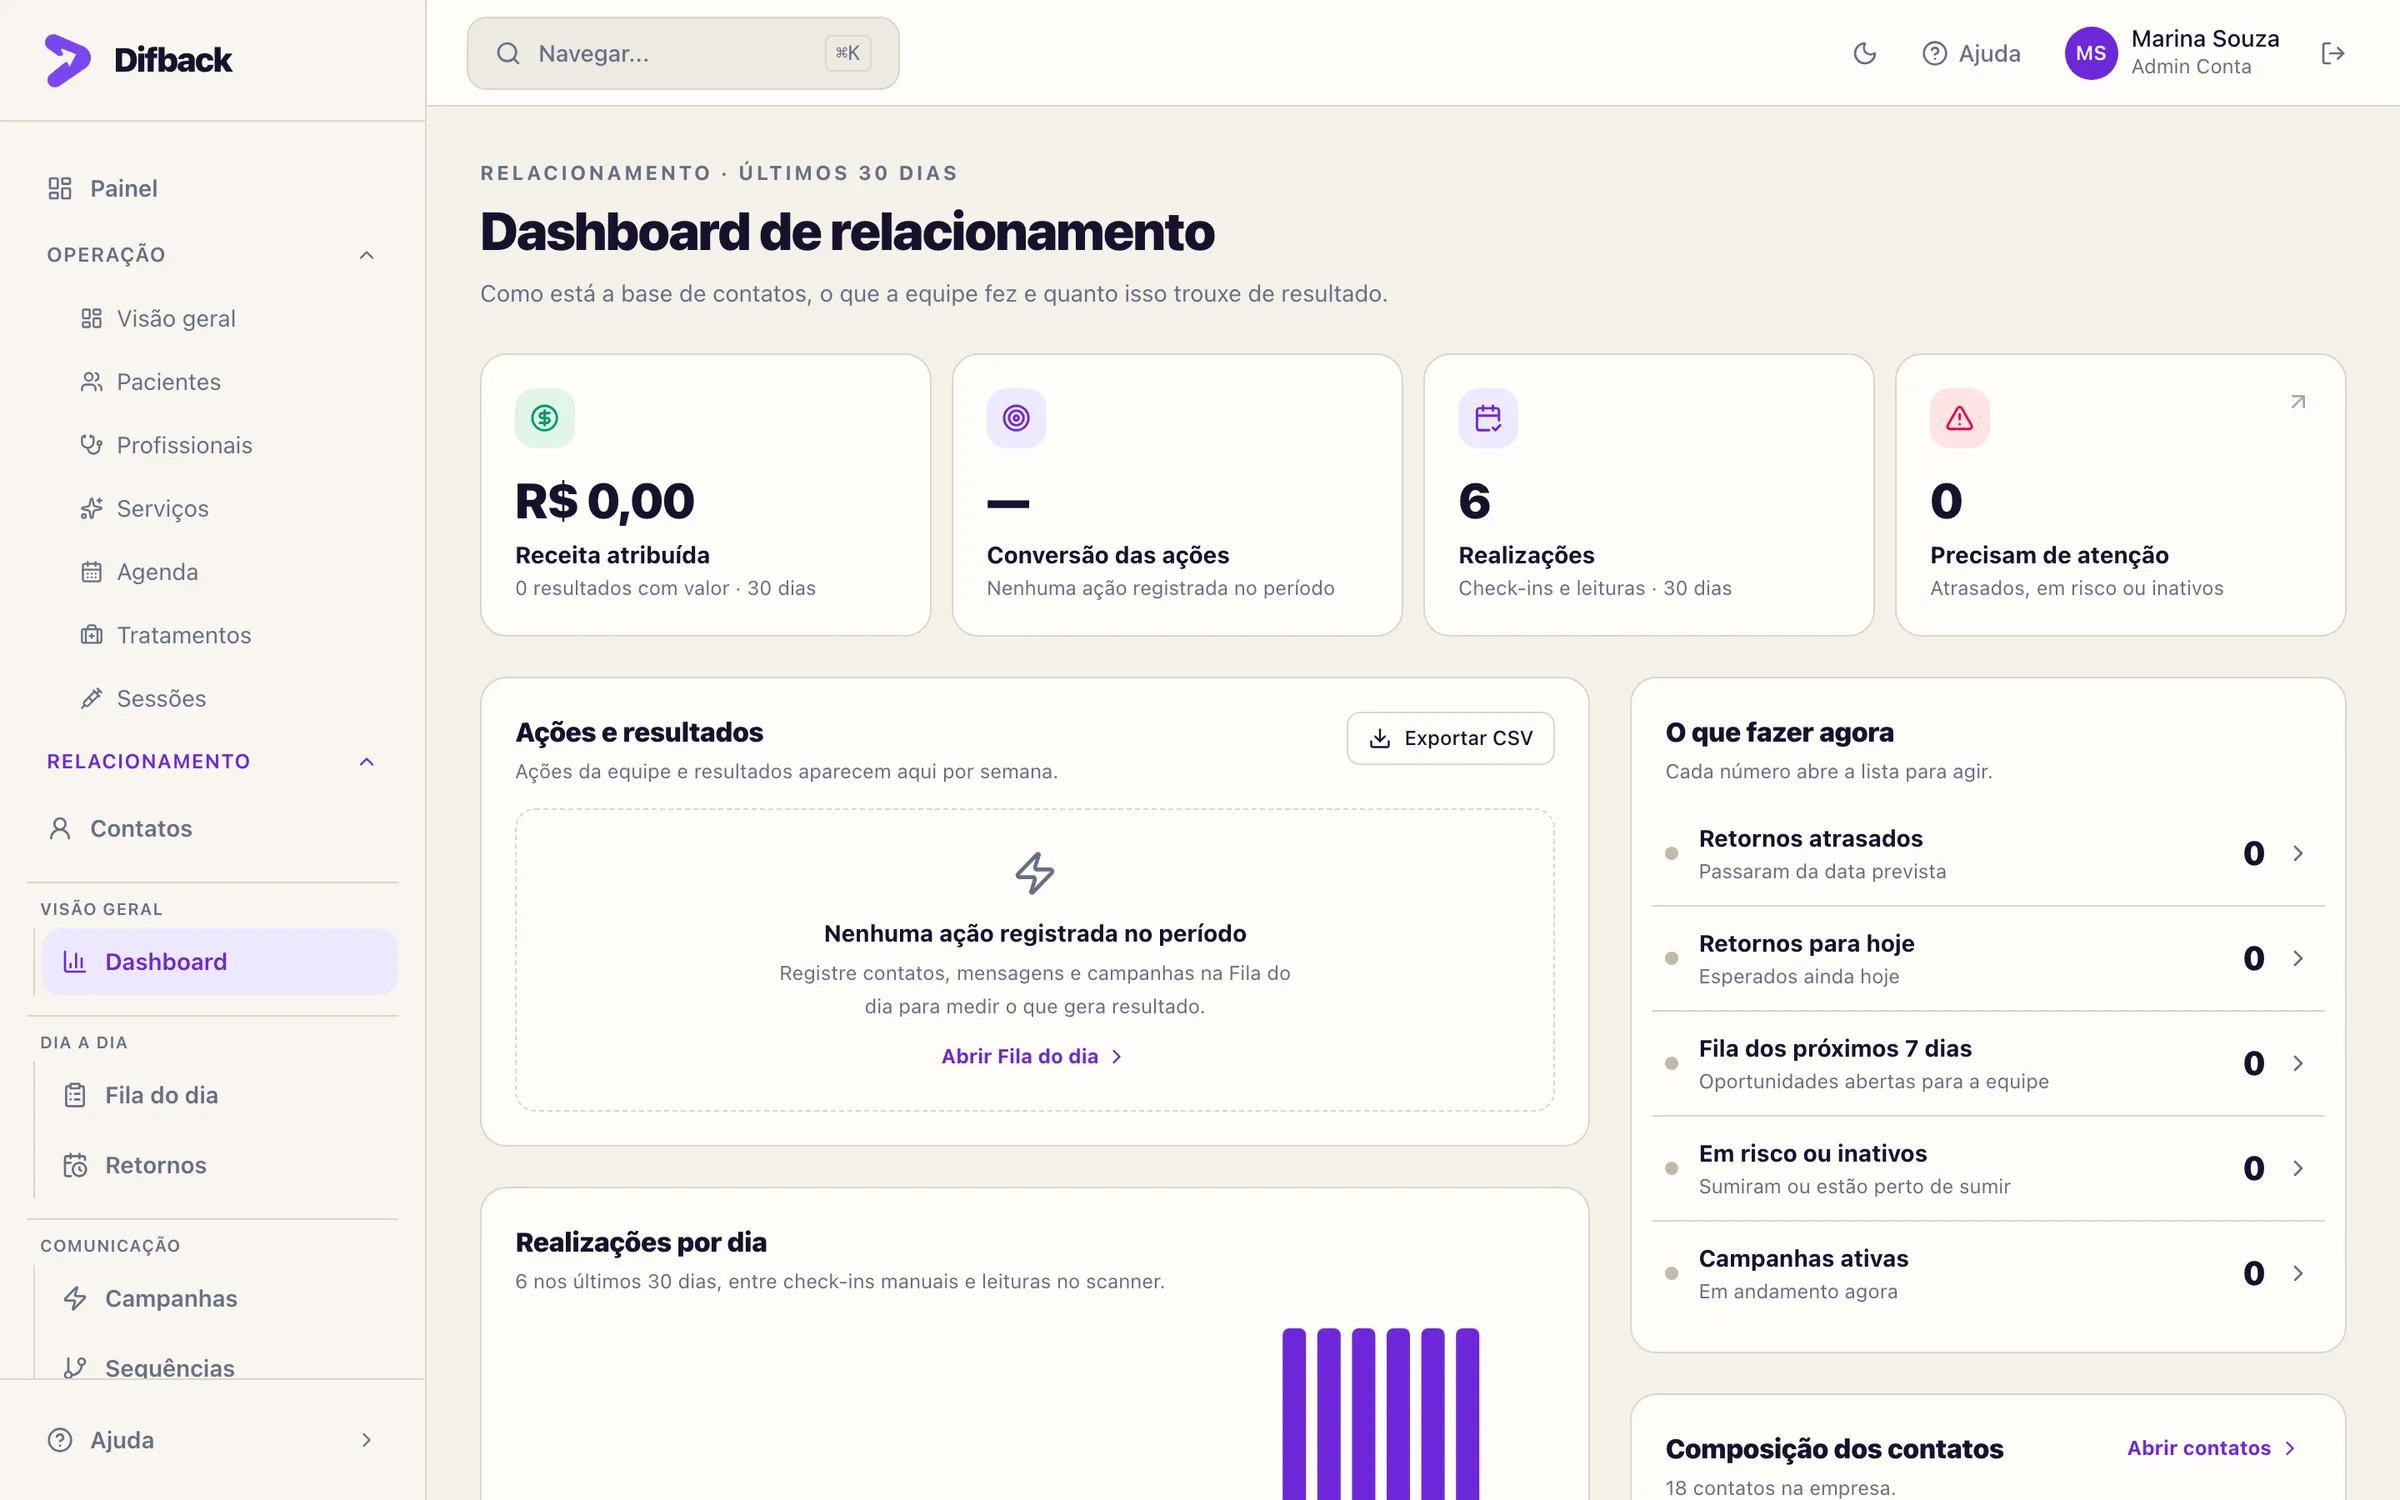
Task: Open the Retornos para hoje chevron
Action: [2298, 958]
